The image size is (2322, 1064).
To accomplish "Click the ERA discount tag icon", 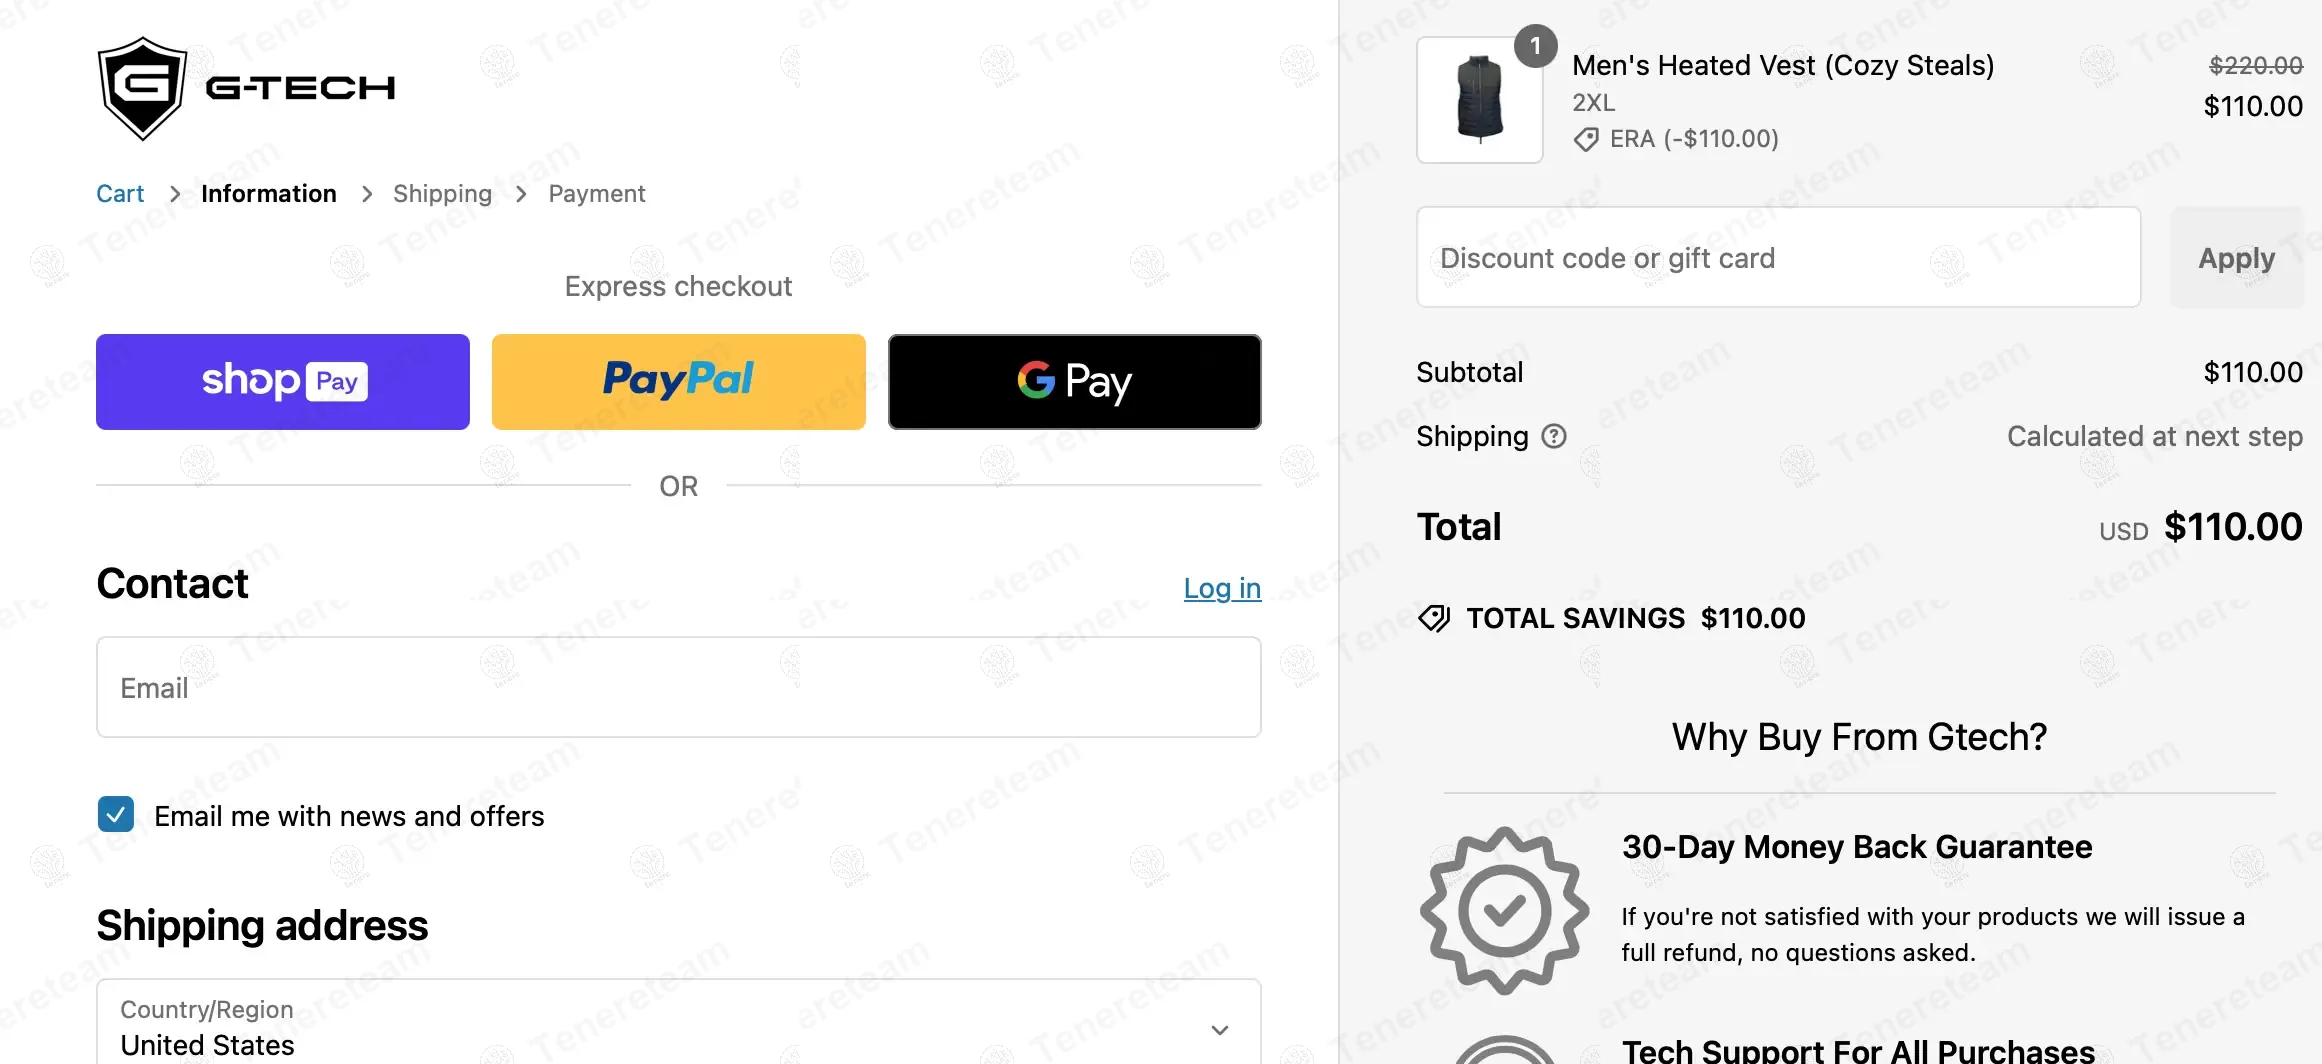I will pos(1585,139).
